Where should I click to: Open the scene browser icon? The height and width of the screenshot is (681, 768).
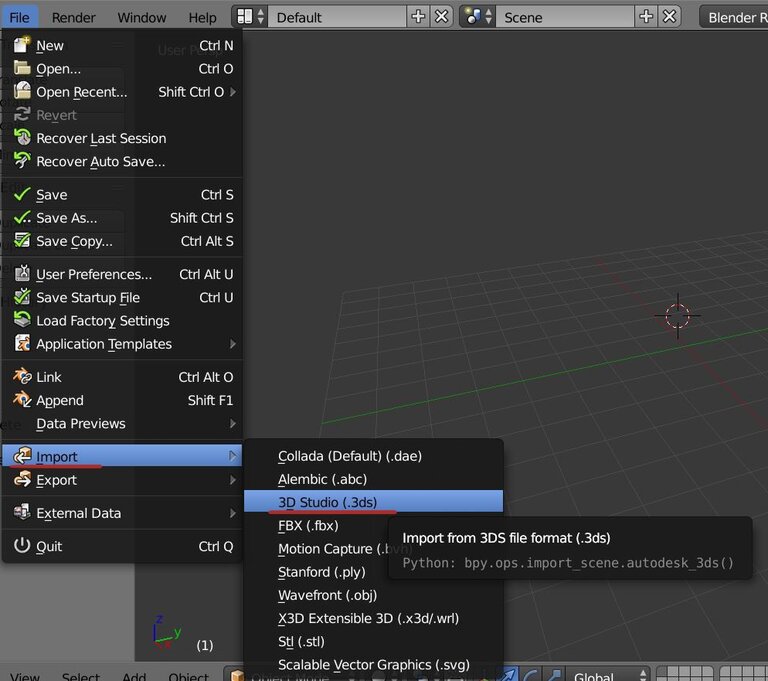[x=478, y=17]
